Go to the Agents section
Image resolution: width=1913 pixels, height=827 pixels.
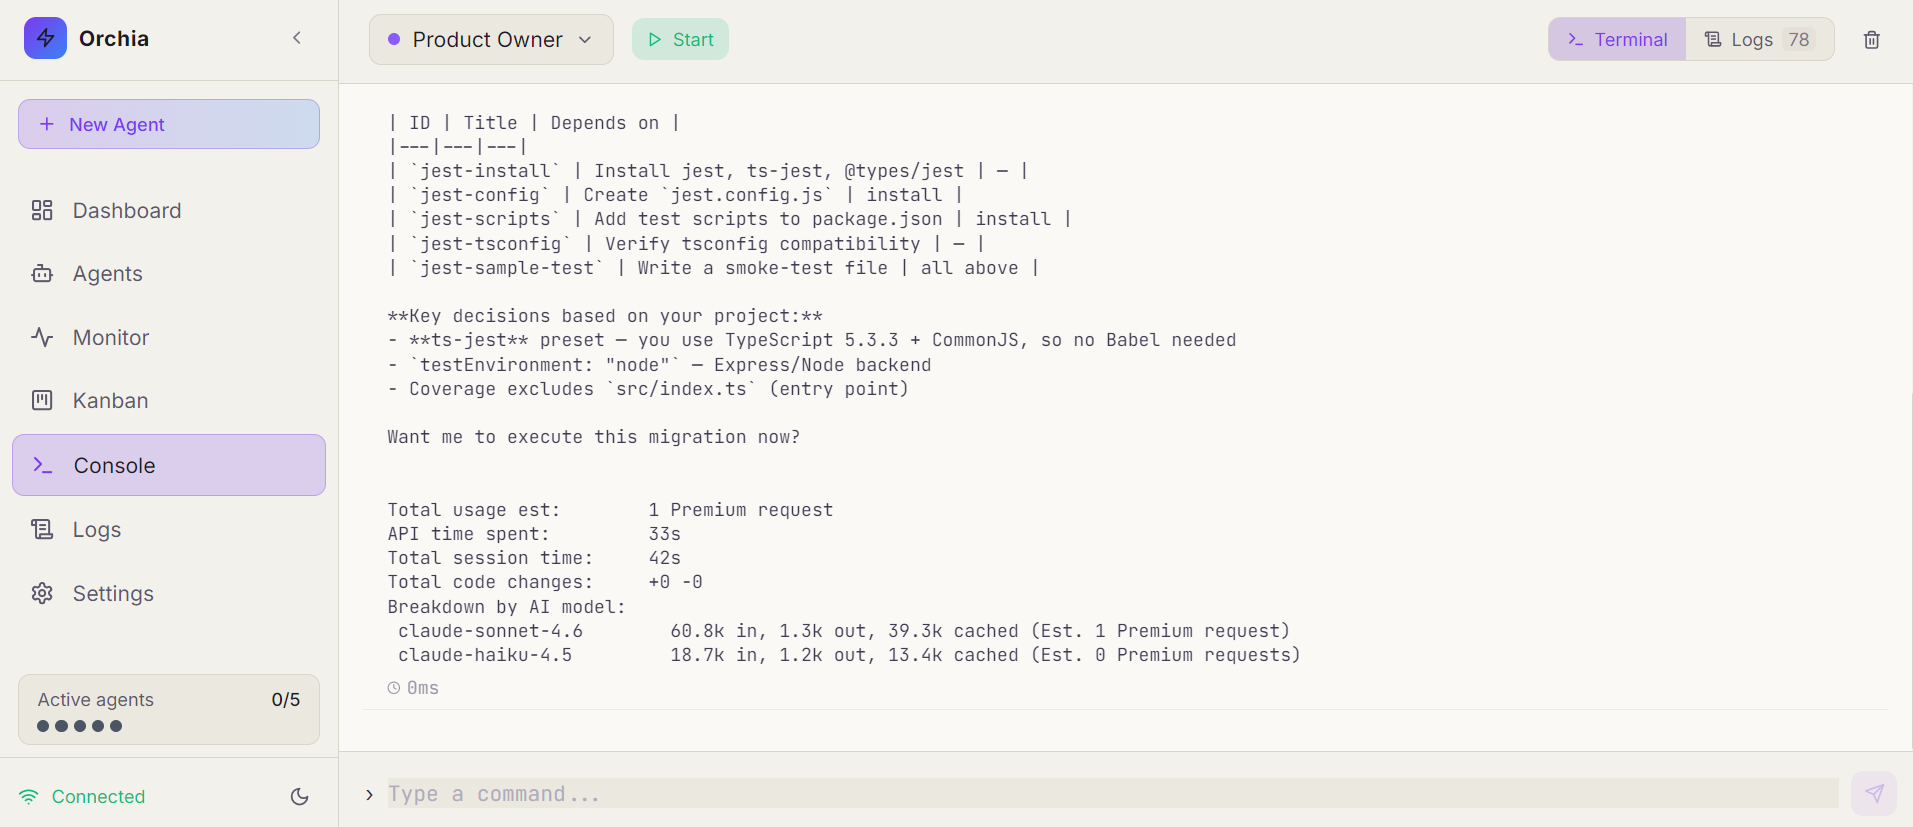[x=169, y=274]
